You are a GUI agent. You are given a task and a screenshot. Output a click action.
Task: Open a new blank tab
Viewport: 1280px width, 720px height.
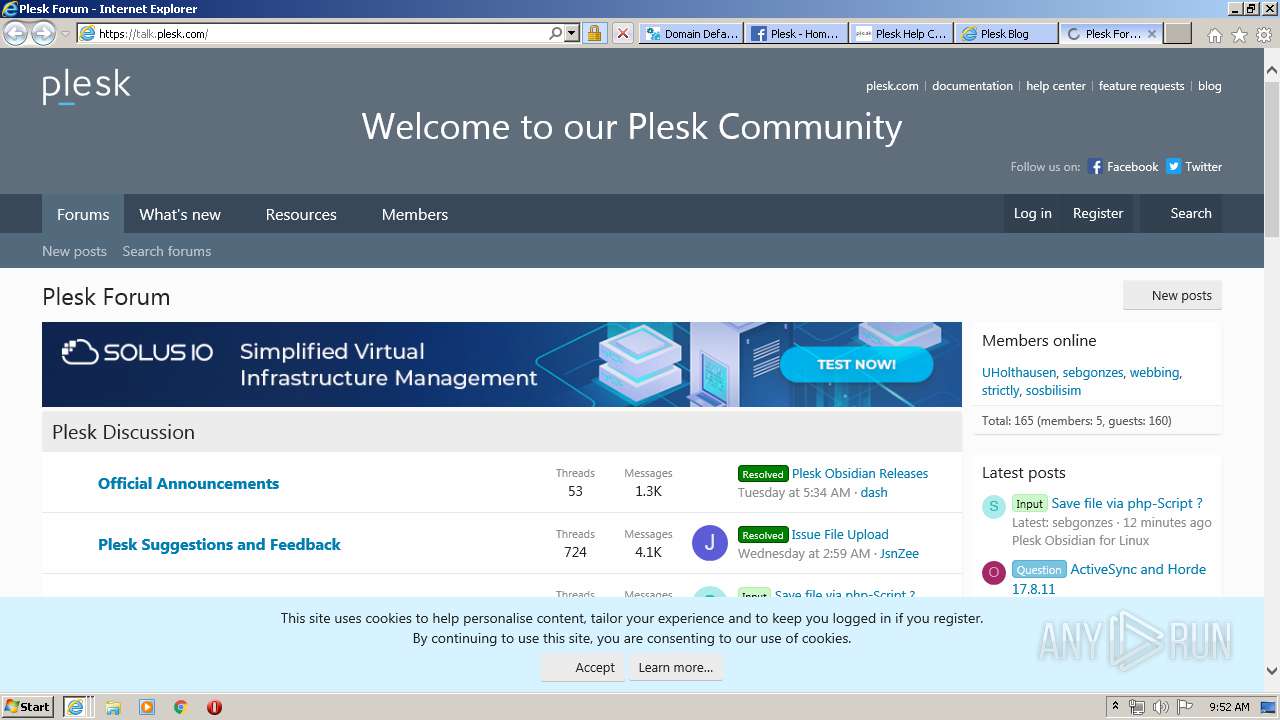coord(1178,33)
